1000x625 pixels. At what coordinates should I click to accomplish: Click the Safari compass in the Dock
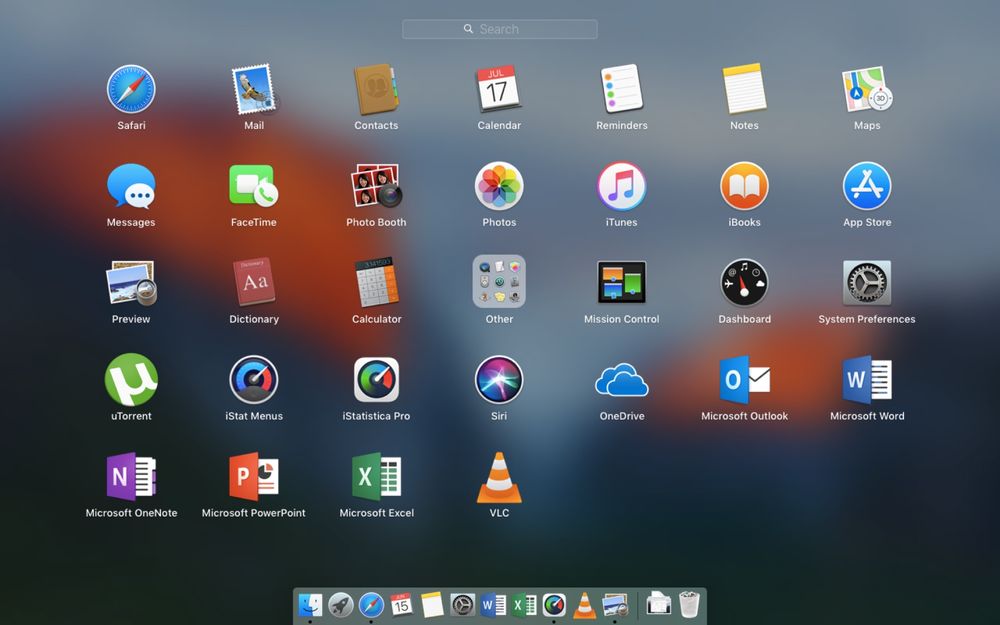(371, 605)
